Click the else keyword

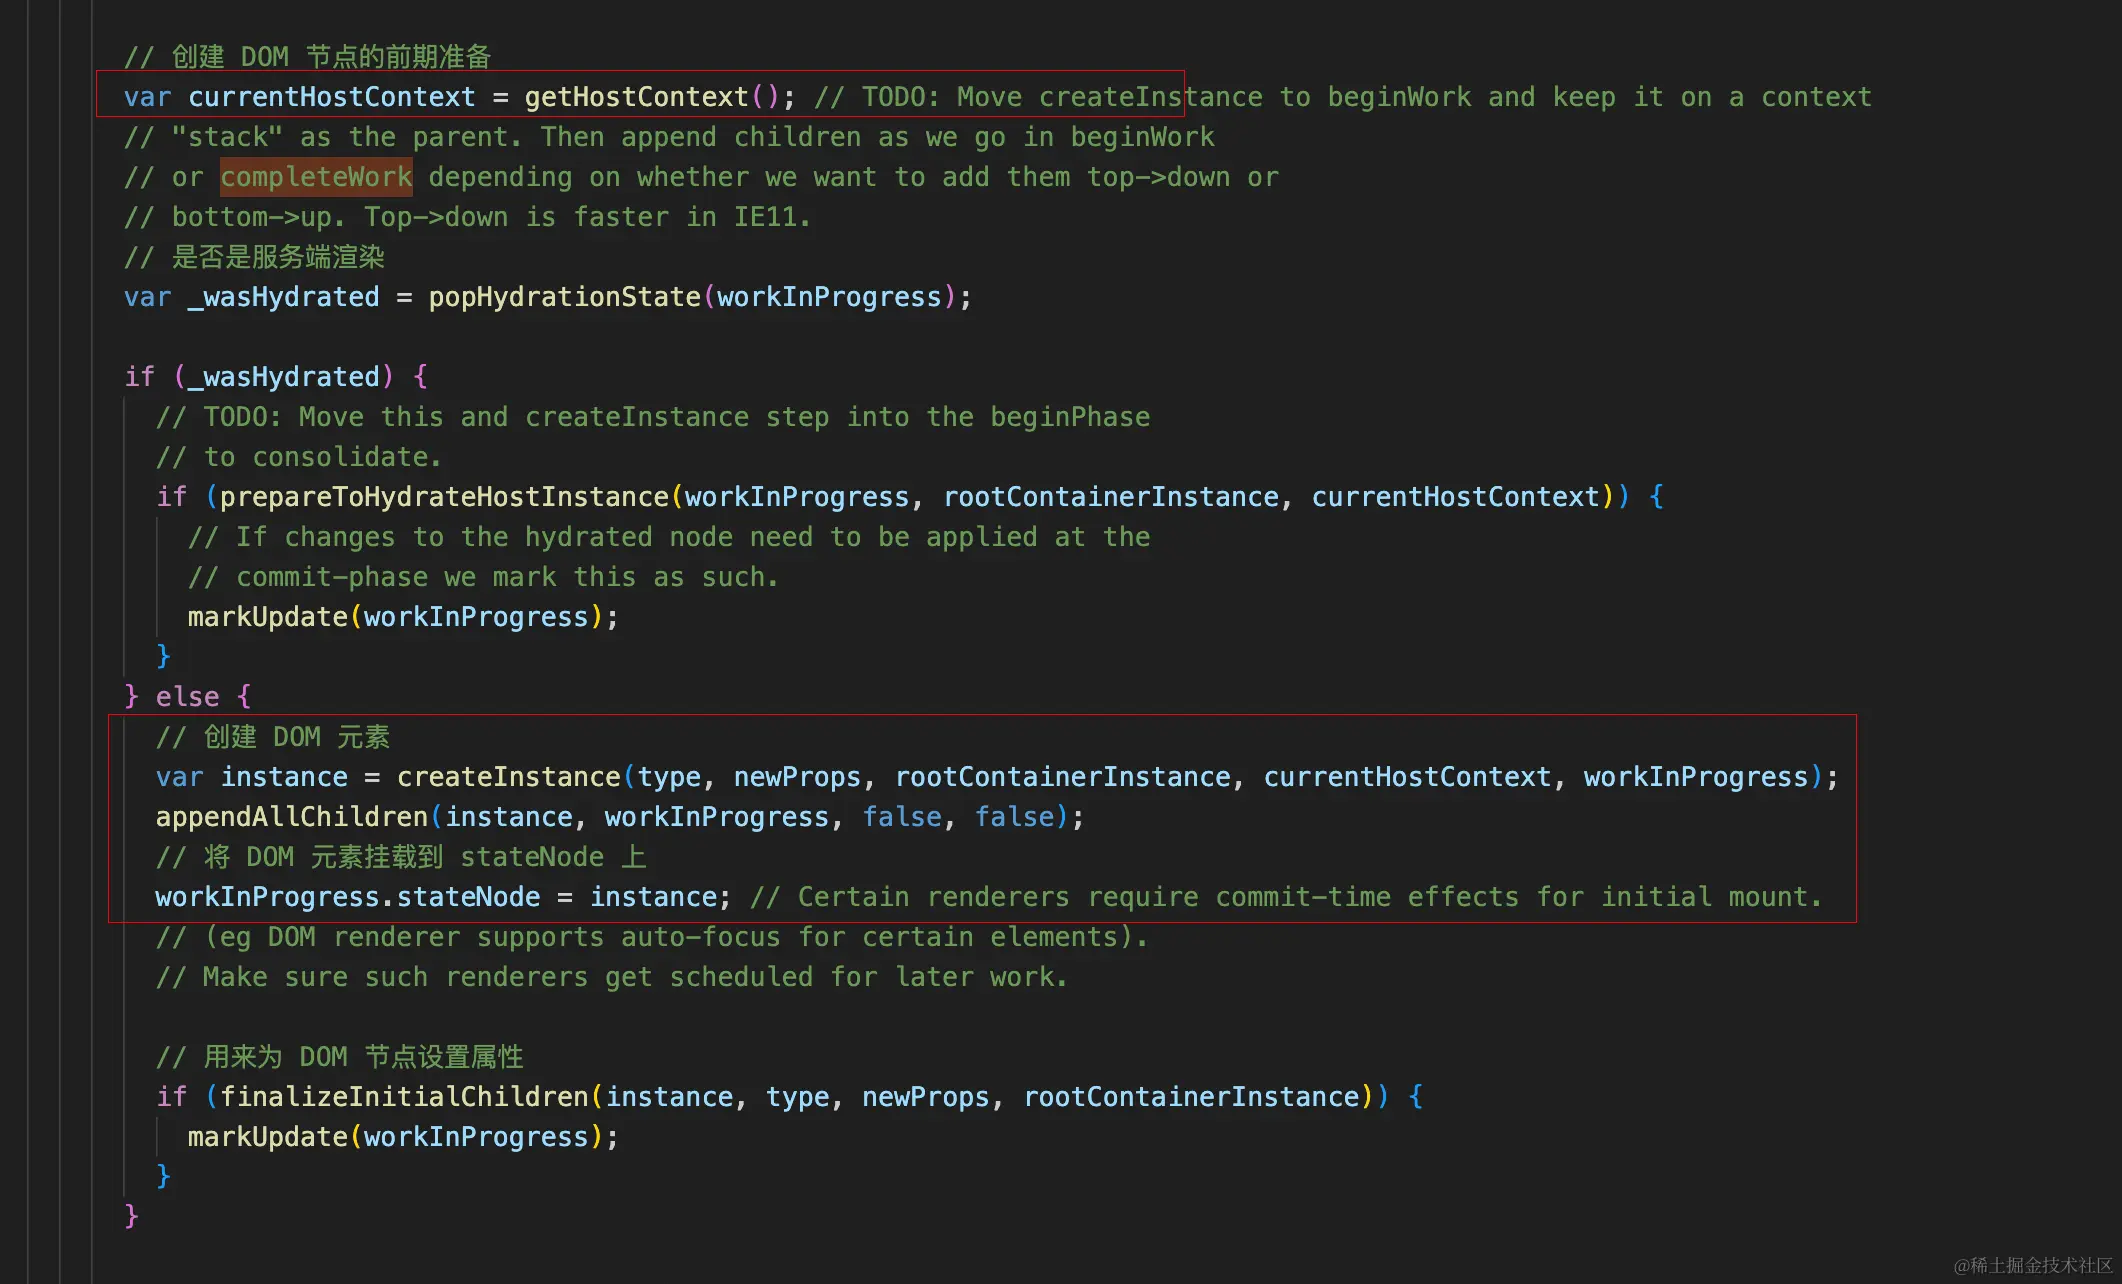click(187, 697)
